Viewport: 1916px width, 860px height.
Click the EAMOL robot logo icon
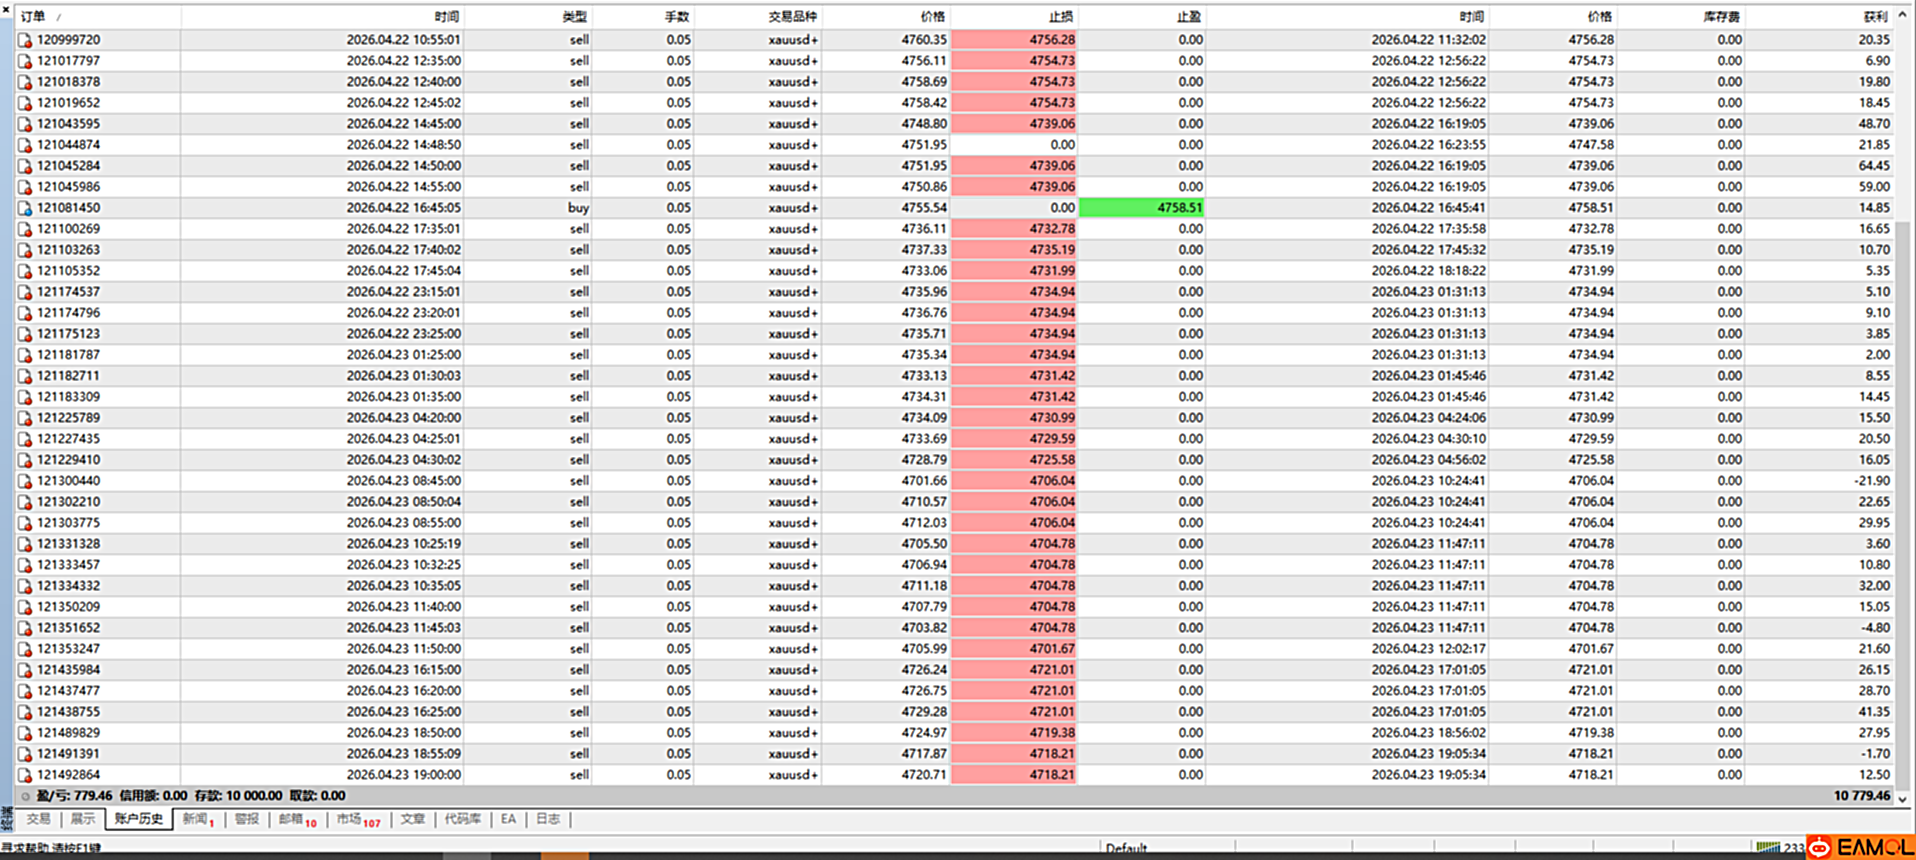coord(1820,848)
